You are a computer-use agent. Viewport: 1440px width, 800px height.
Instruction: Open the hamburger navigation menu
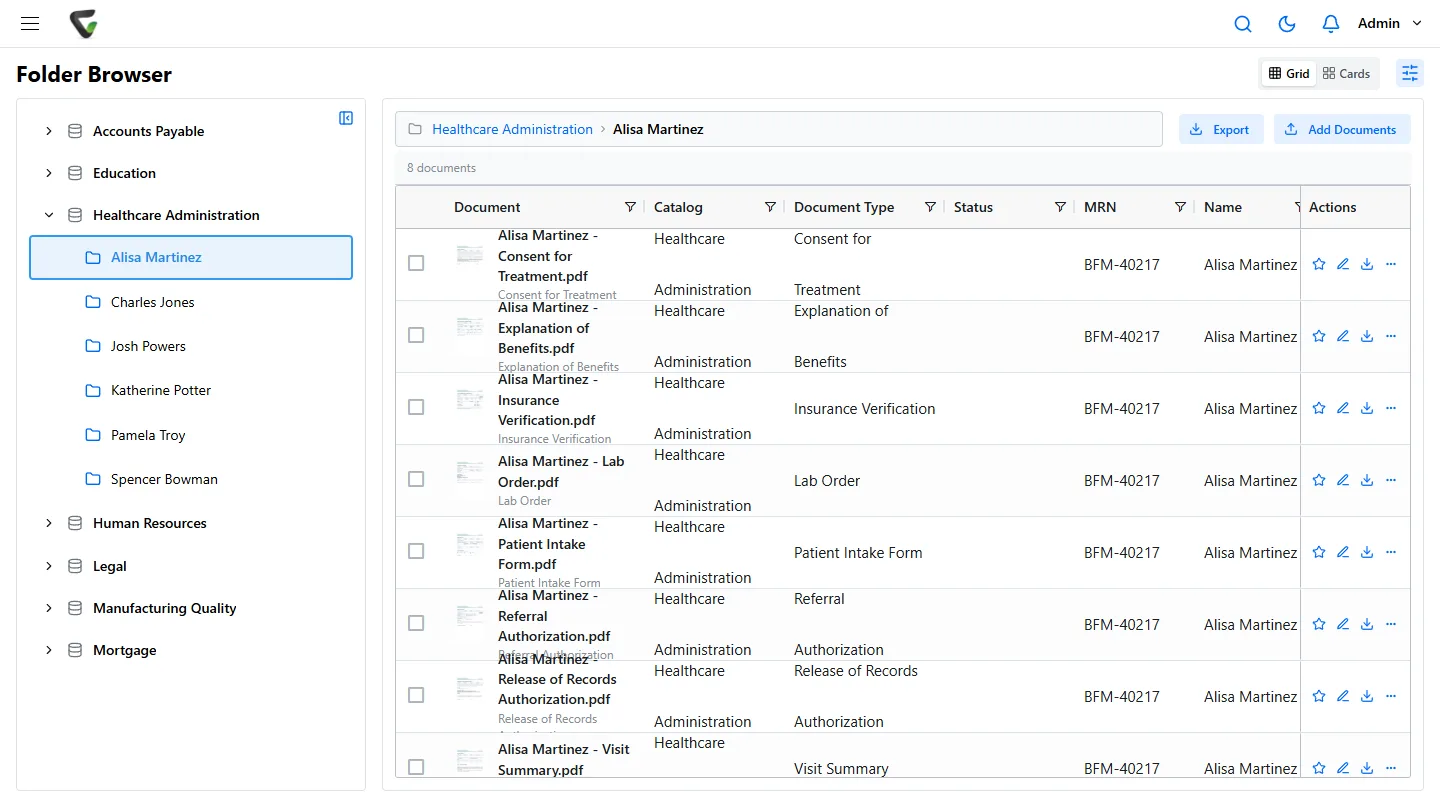[x=30, y=24]
